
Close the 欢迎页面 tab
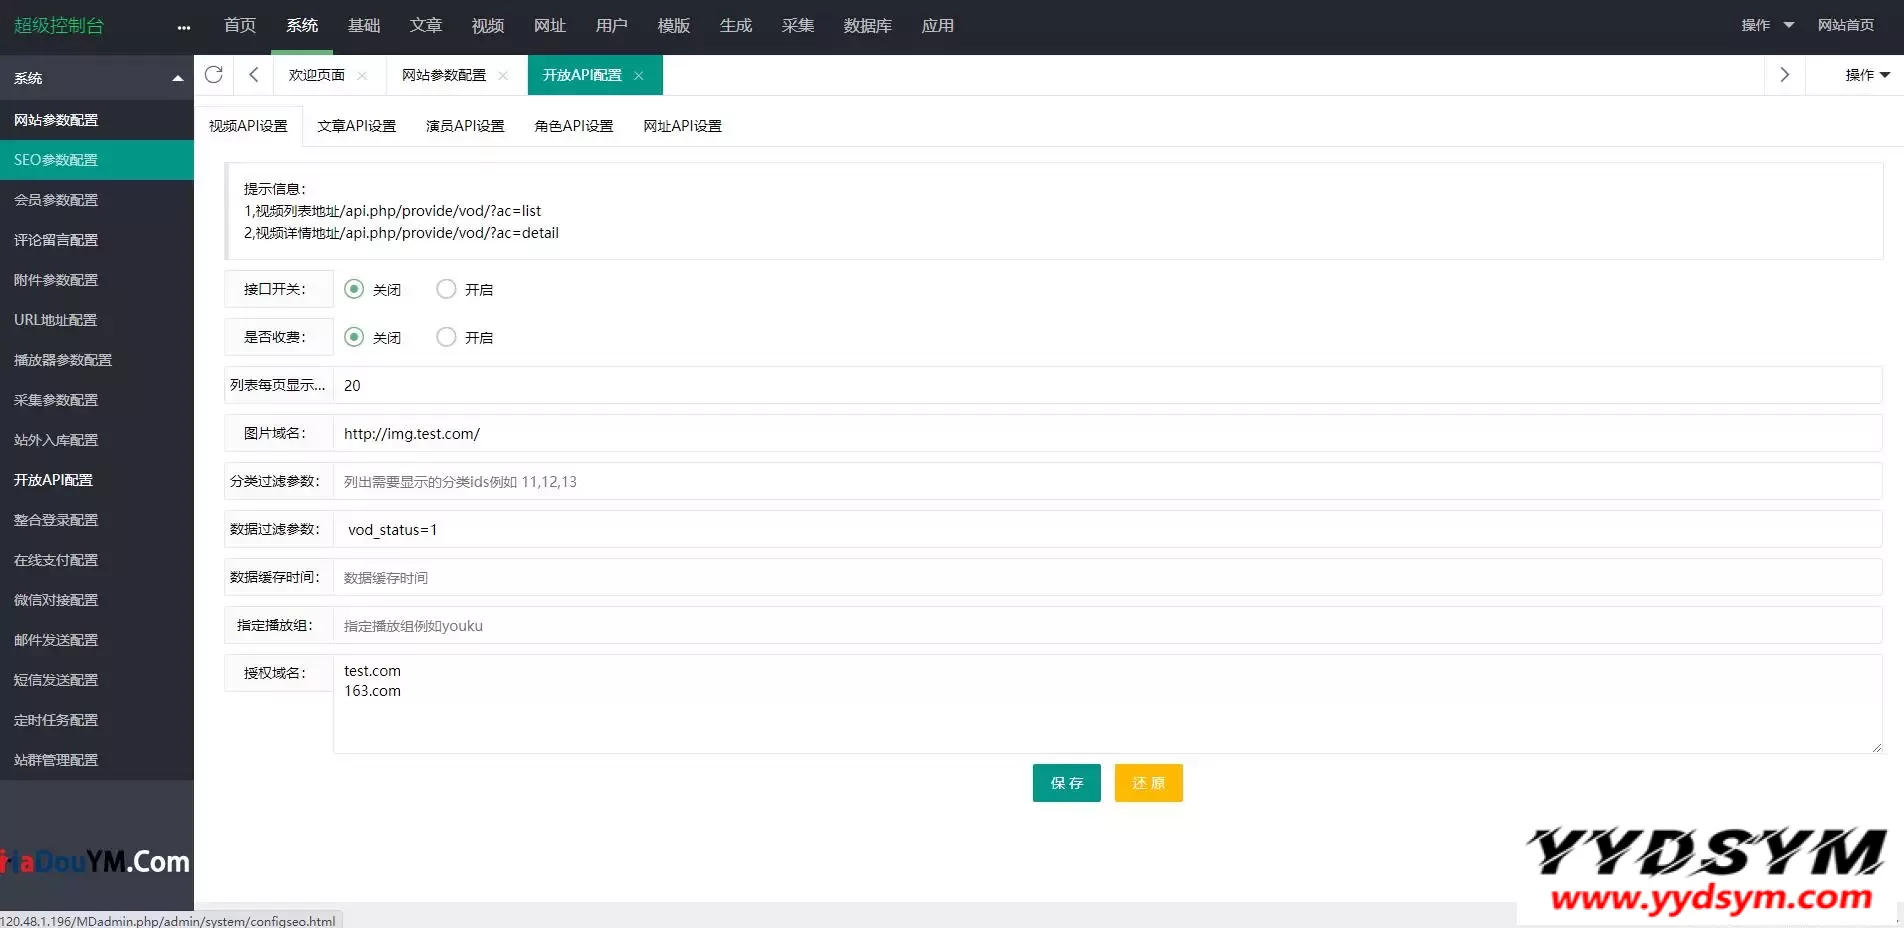tap(362, 76)
